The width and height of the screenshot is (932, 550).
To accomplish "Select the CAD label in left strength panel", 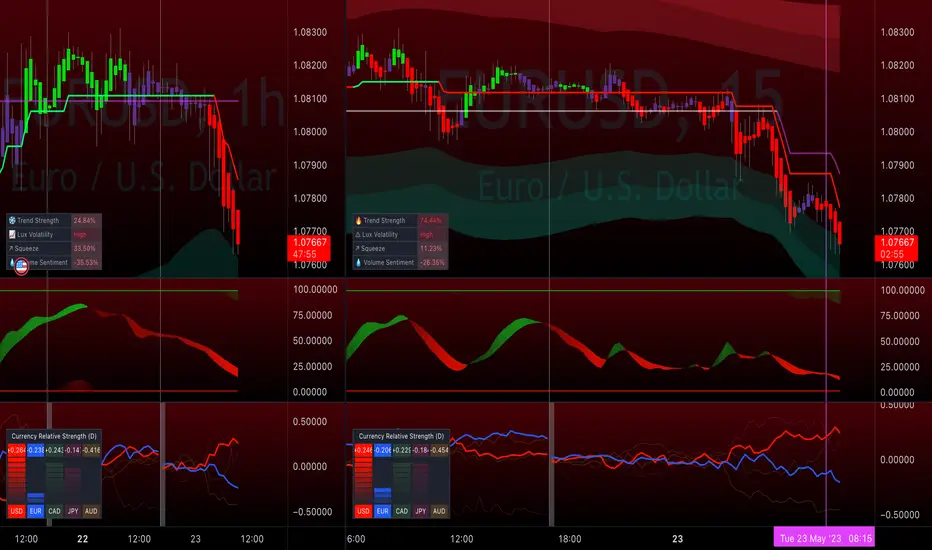I will [x=55, y=511].
